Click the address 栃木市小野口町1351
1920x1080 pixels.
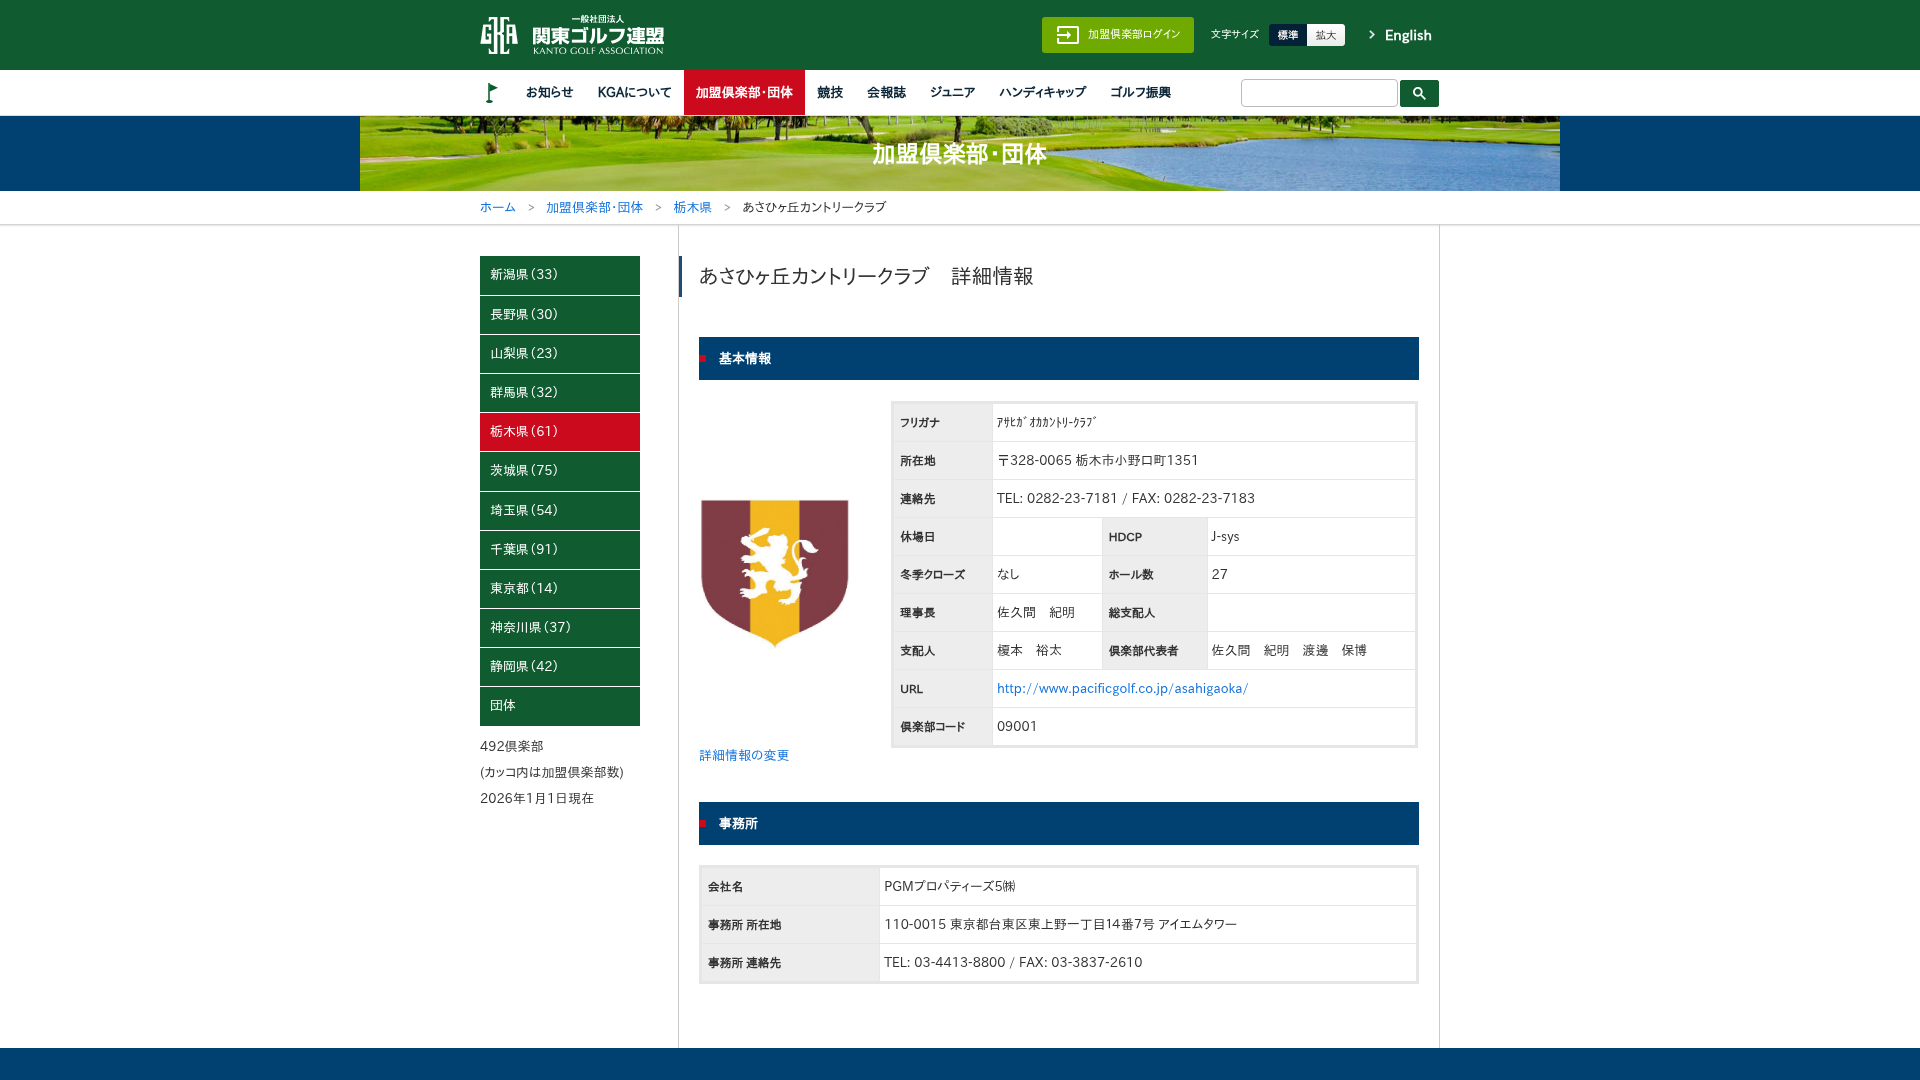pos(1137,460)
